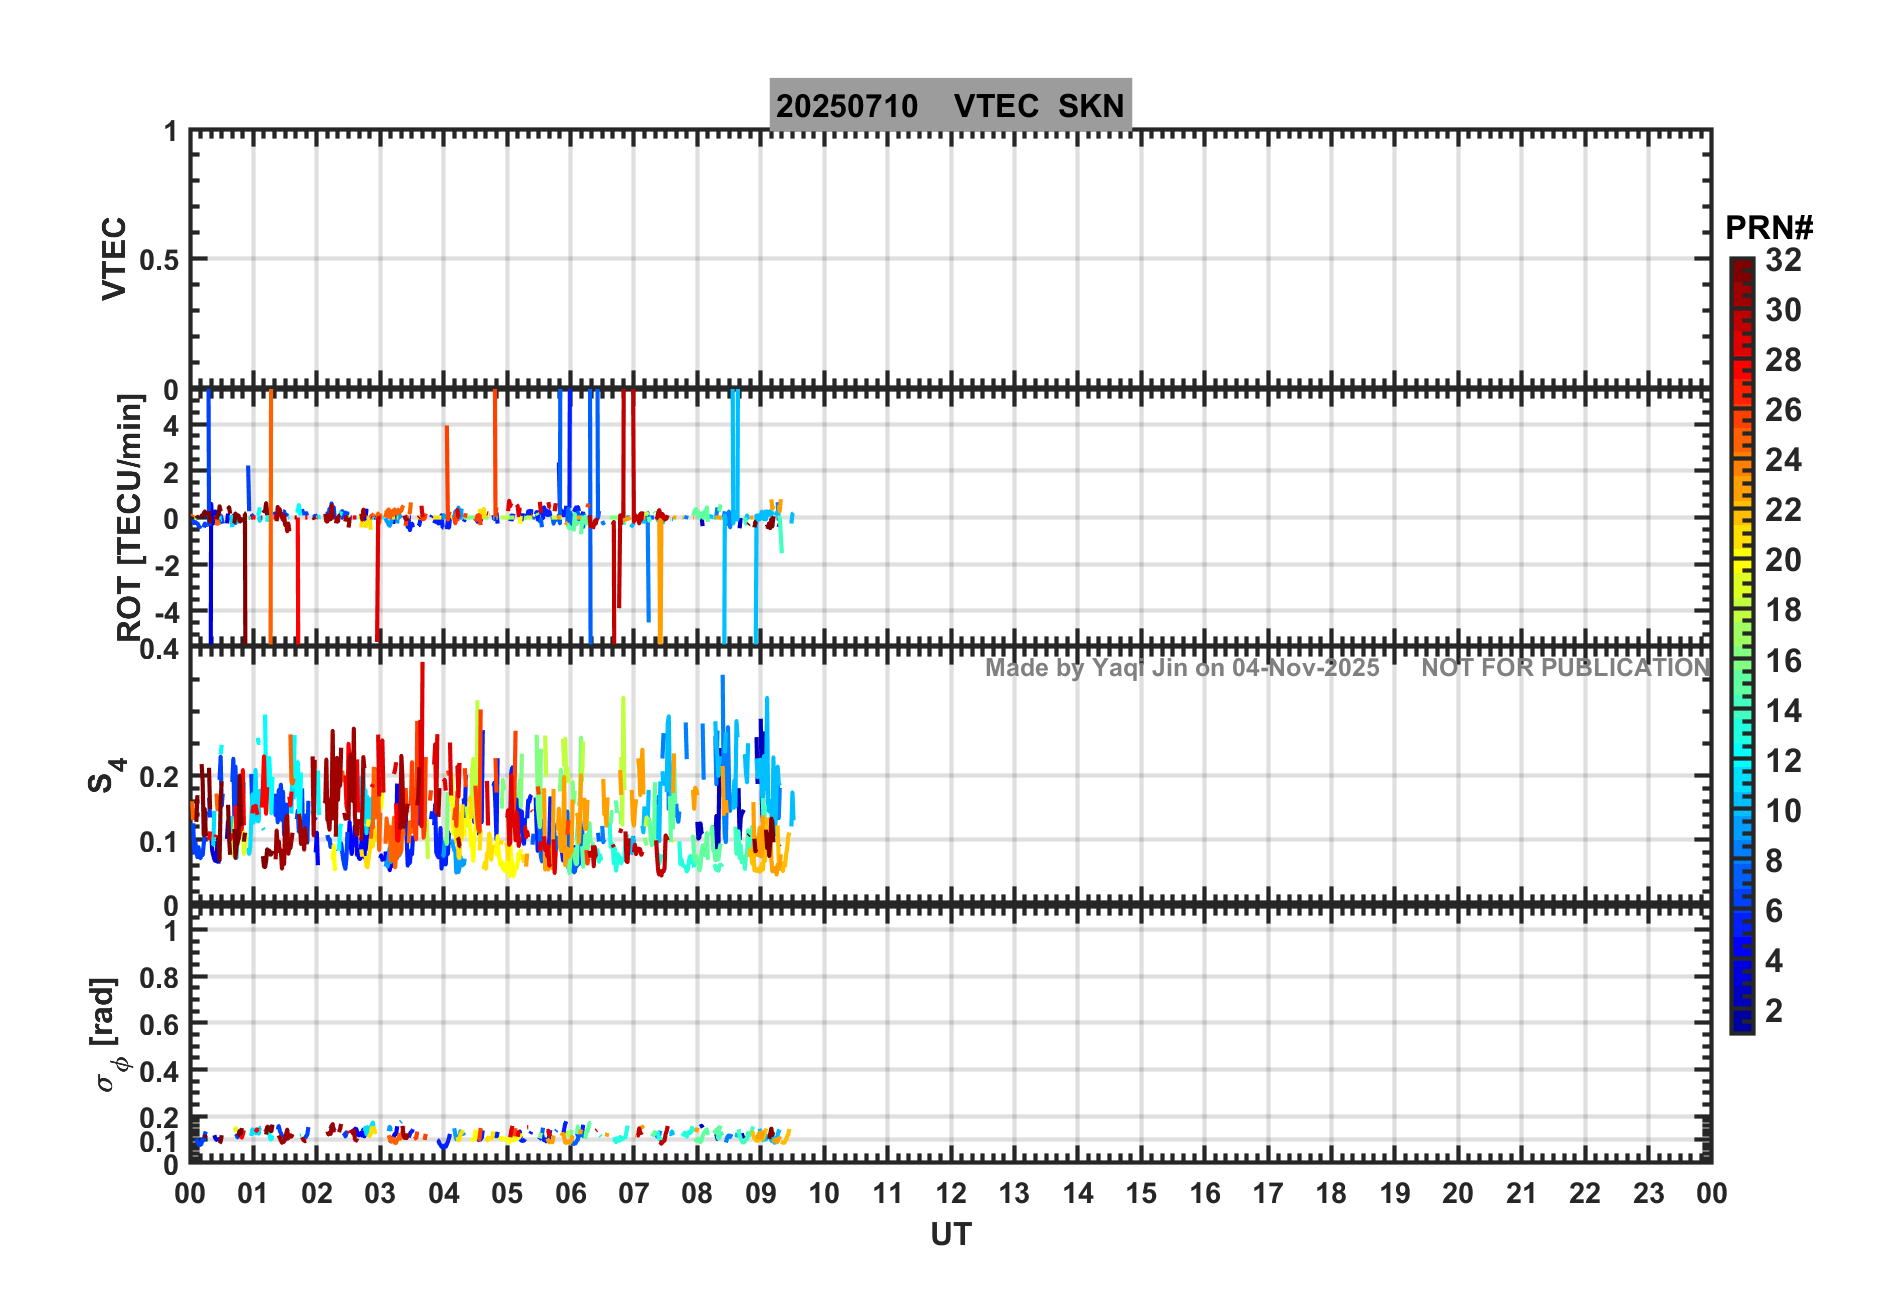This screenshot has width=1902, height=1292.
Task: Click x-axis tick label '13'
Action: click(x=1014, y=1193)
